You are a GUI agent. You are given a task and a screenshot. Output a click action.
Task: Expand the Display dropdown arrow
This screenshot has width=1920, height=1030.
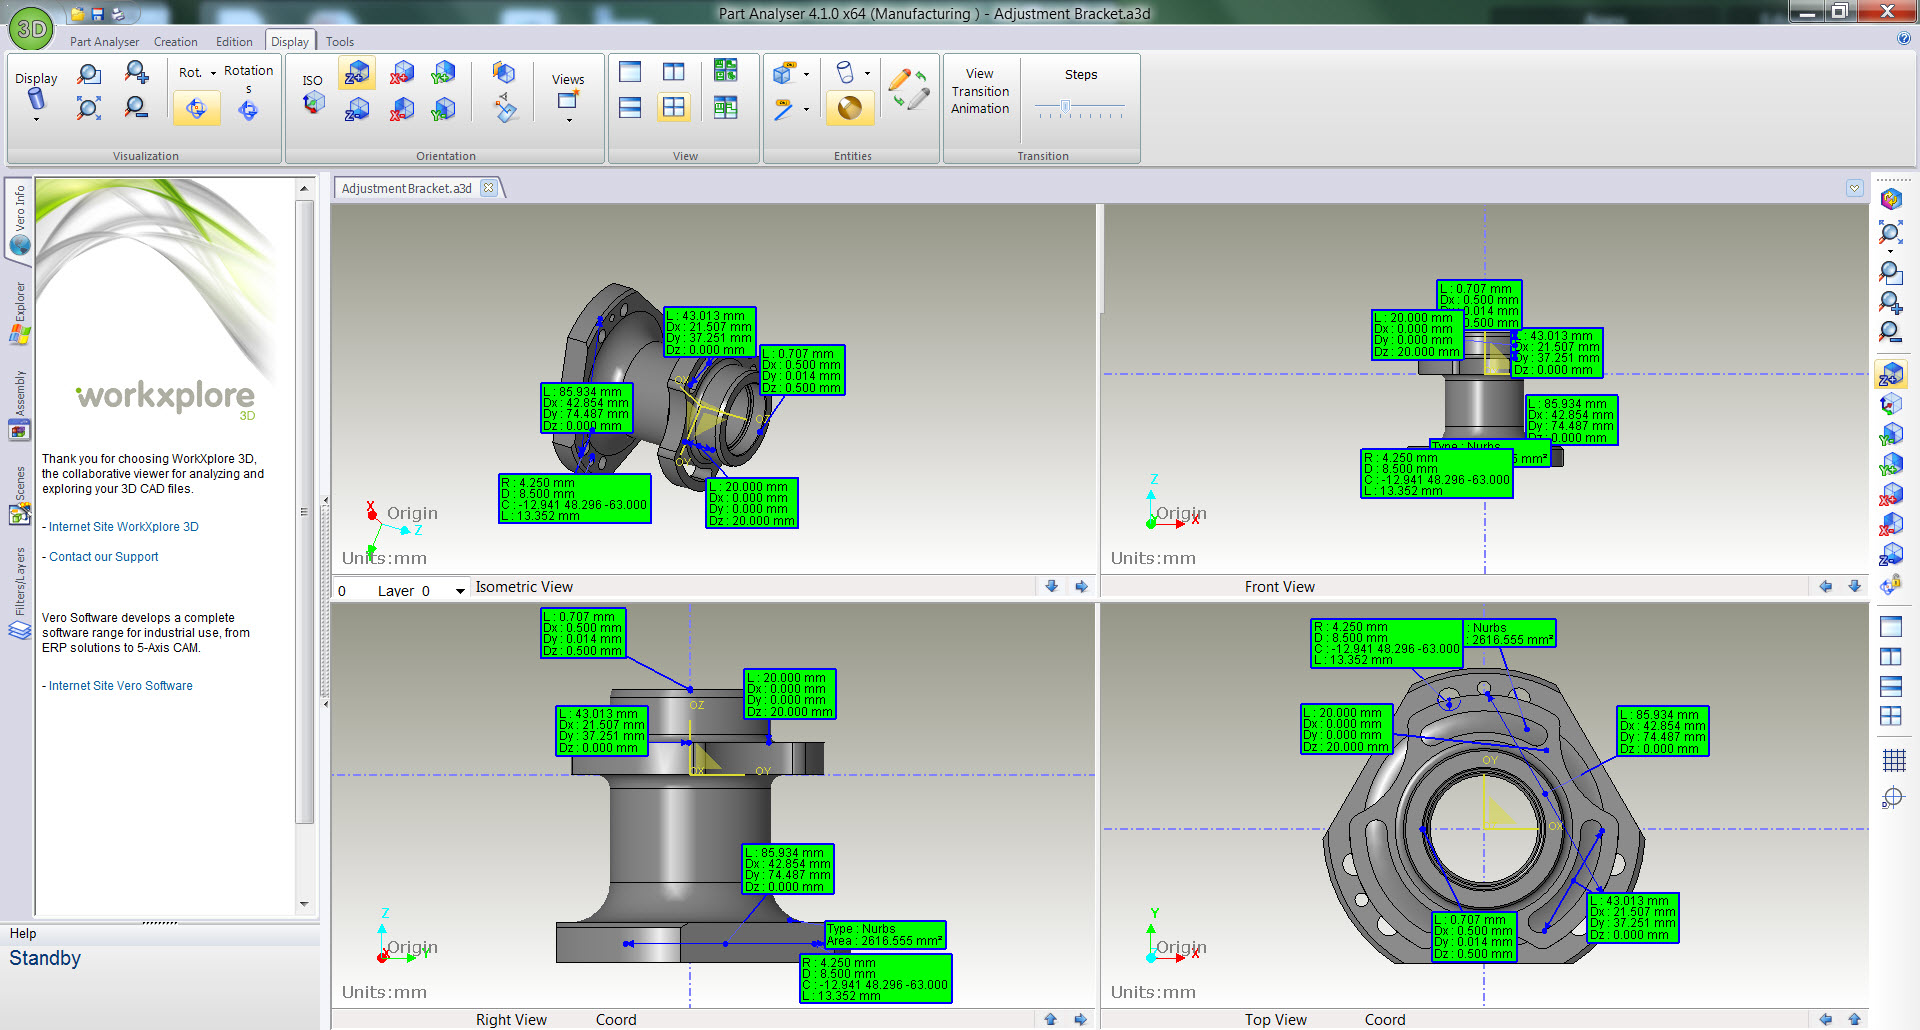coord(36,120)
